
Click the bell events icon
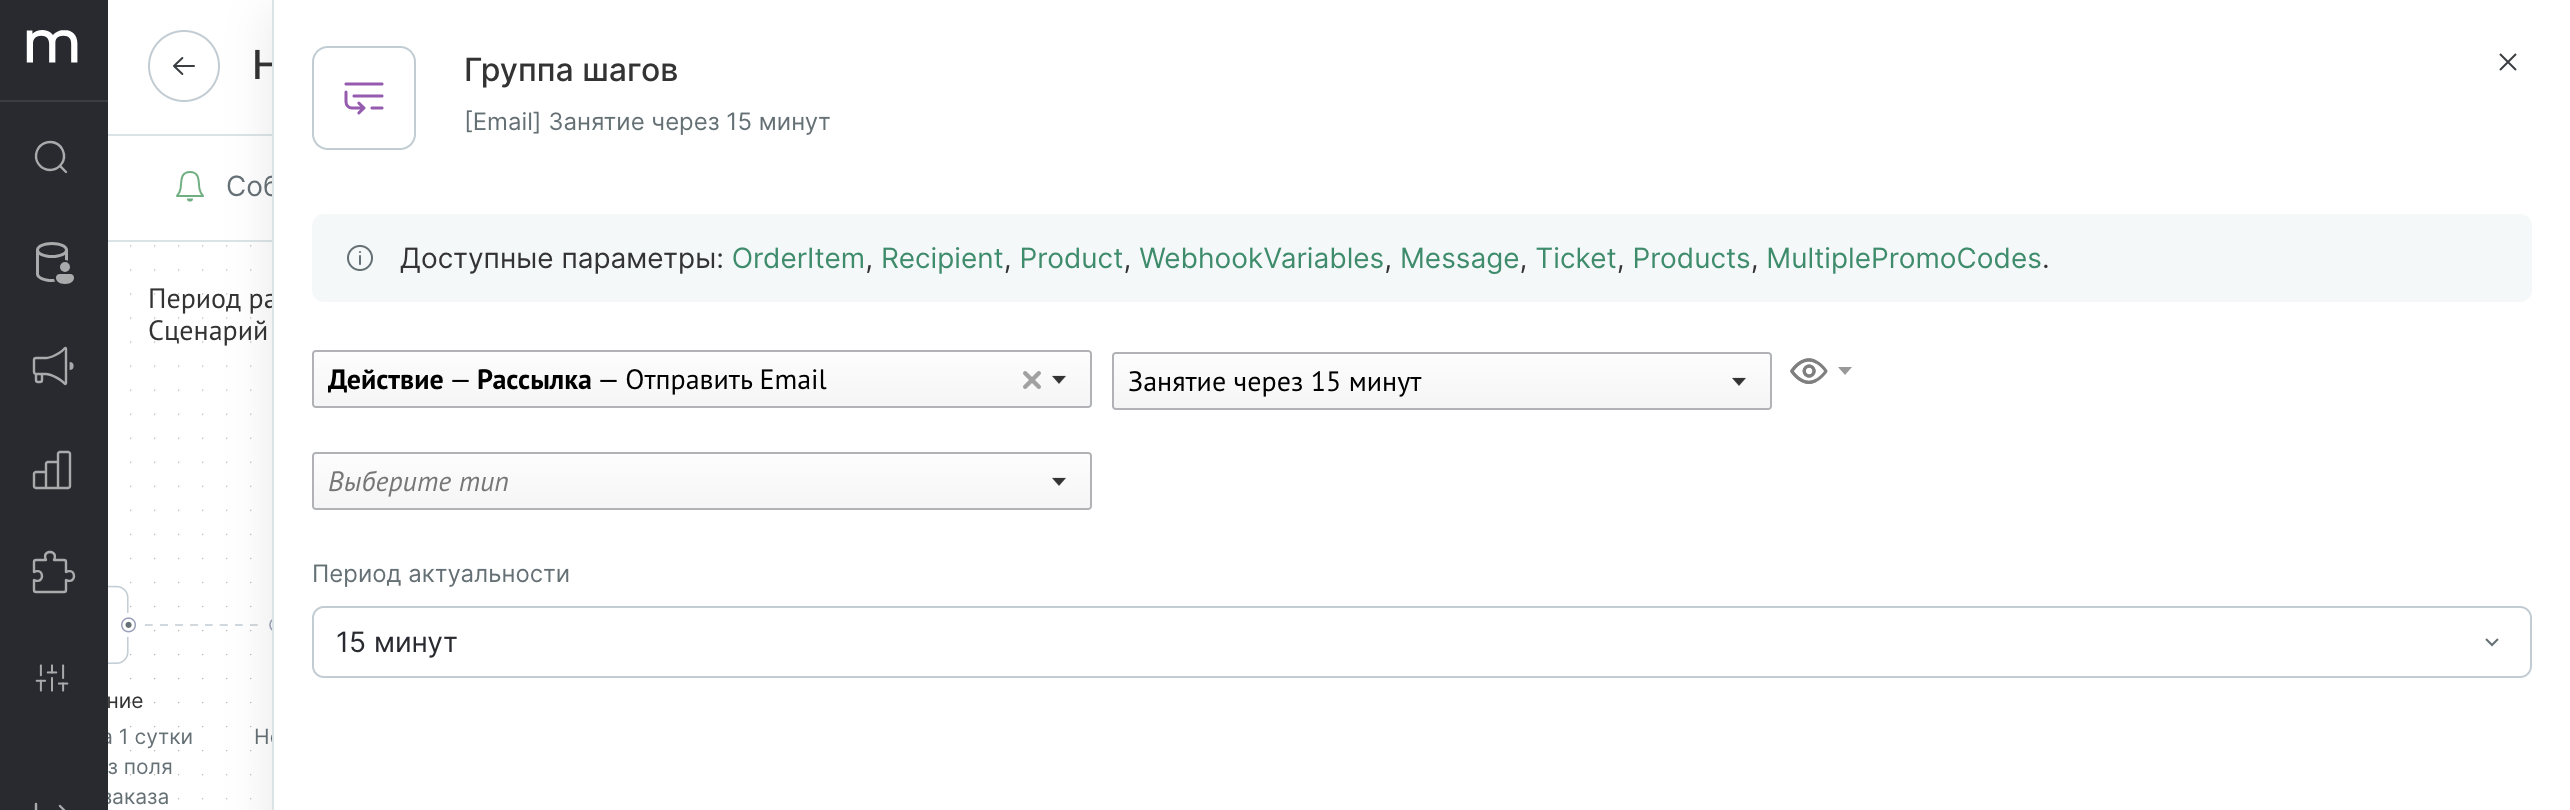tap(189, 186)
